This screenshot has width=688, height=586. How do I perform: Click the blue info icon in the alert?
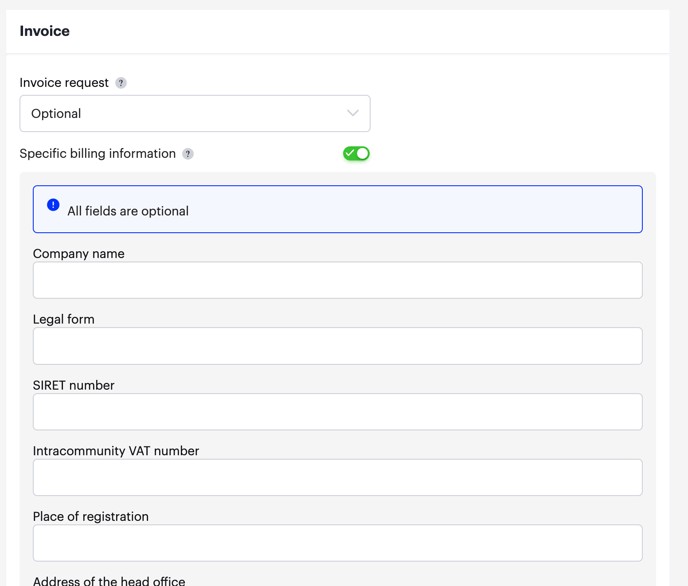pos(53,205)
